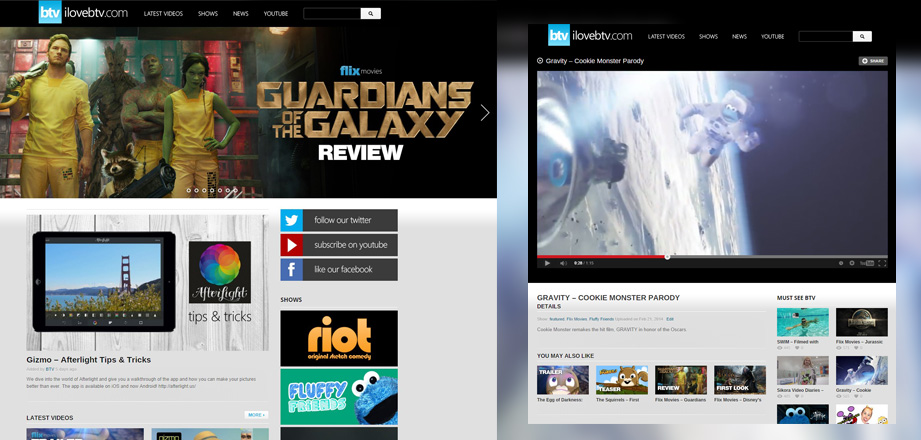Click the follow our twitter button

click(x=339, y=220)
